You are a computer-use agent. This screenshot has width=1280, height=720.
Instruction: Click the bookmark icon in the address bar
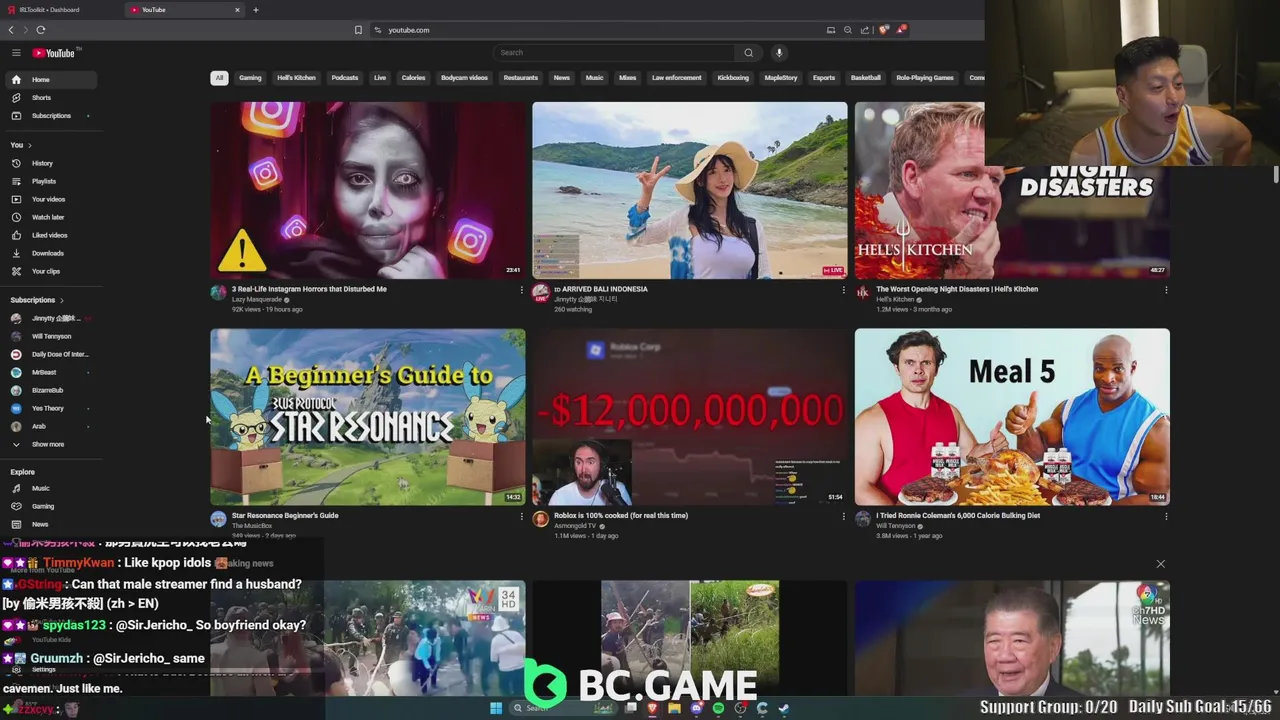(x=358, y=30)
